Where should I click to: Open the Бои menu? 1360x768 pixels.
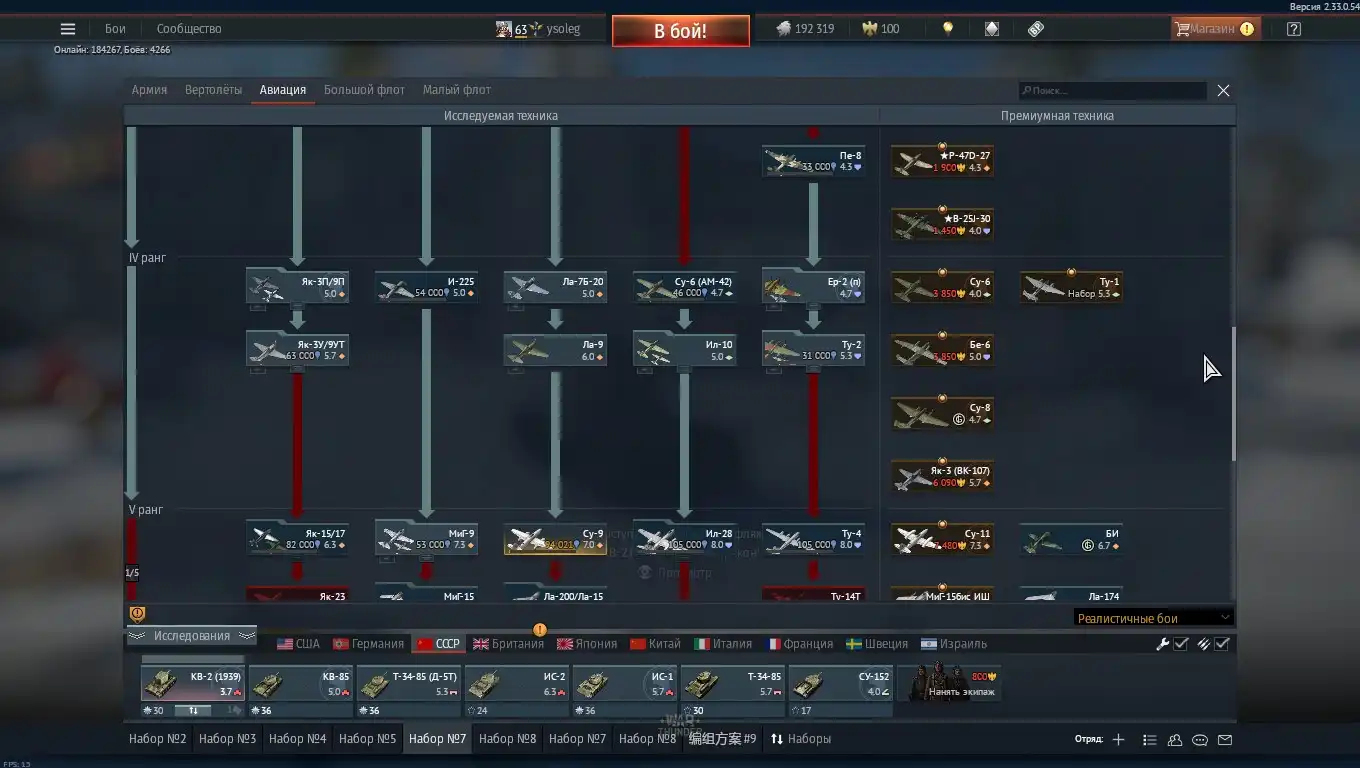[115, 29]
